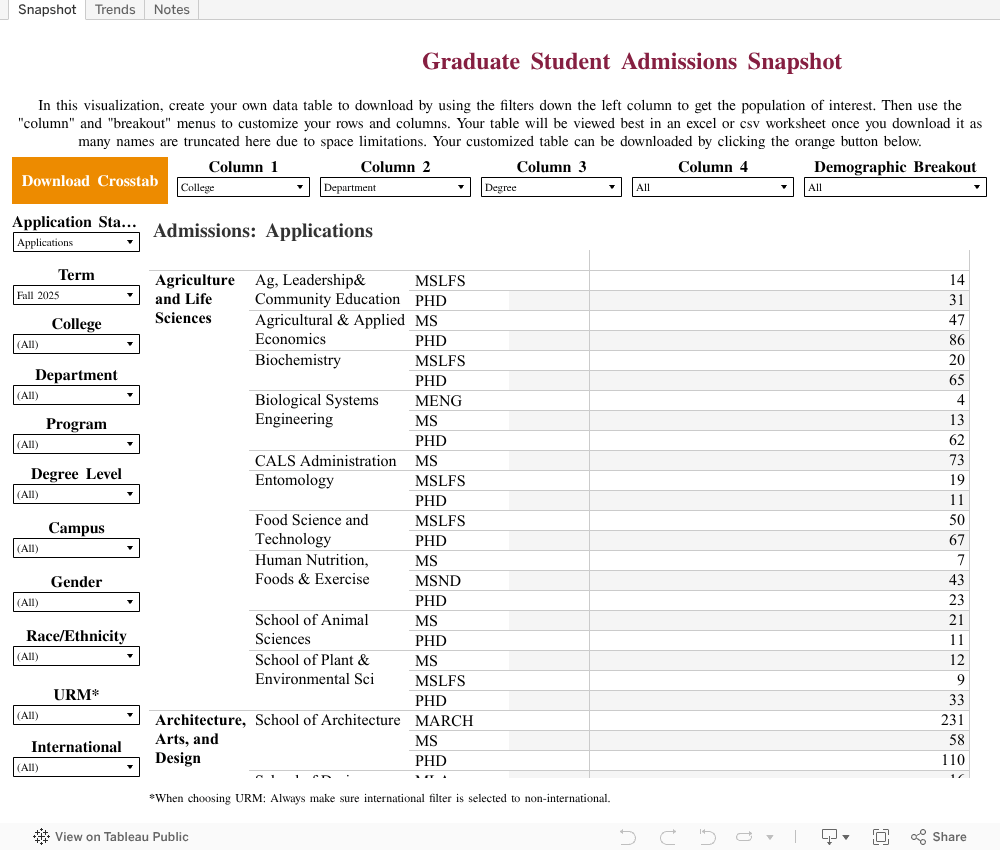Open the URM* filter dropdown
The height and width of the screenshot is (850, 1000).
(76, 714)
